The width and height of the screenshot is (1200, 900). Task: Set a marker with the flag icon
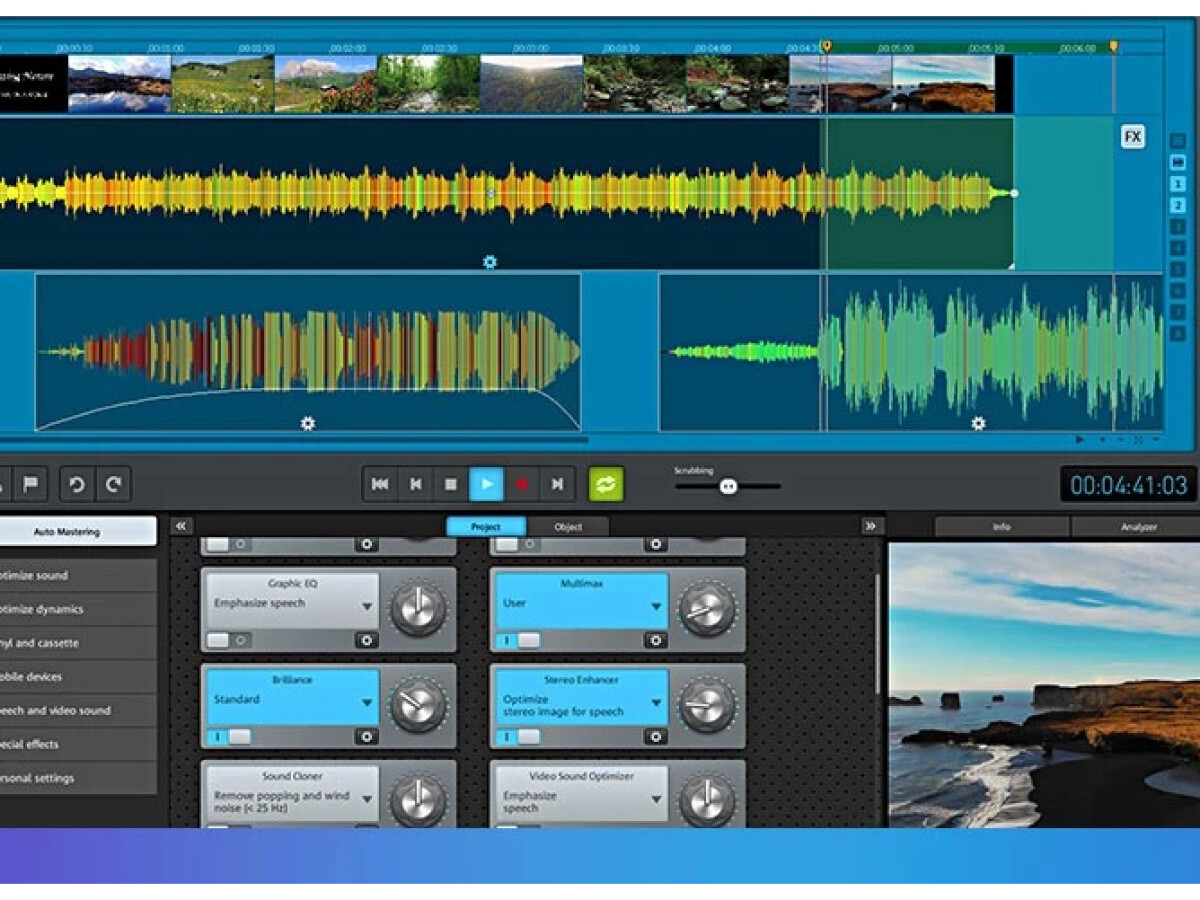pos(31,485)
